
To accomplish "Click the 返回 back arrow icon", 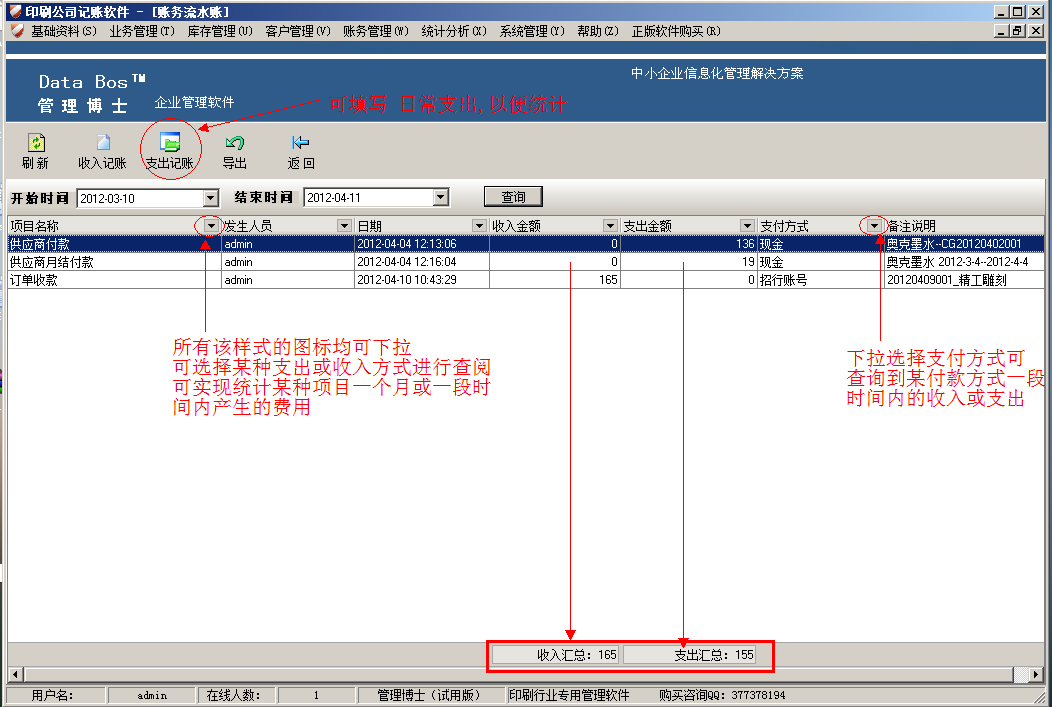I will [301, 144].
